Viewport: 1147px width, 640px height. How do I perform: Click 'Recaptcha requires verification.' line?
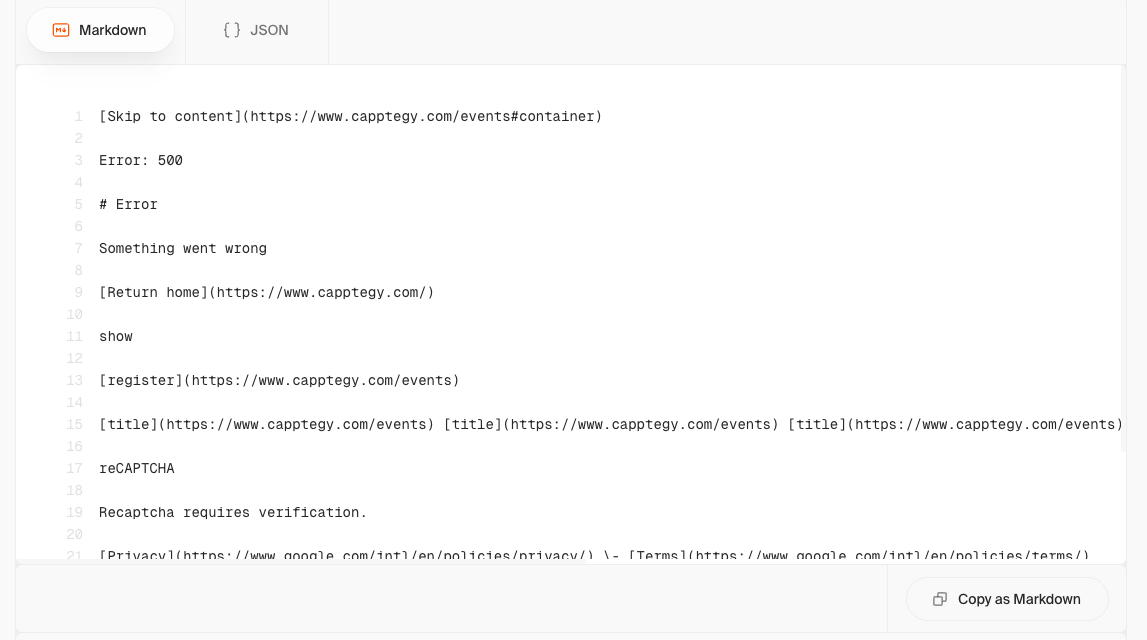click(233, 513)
